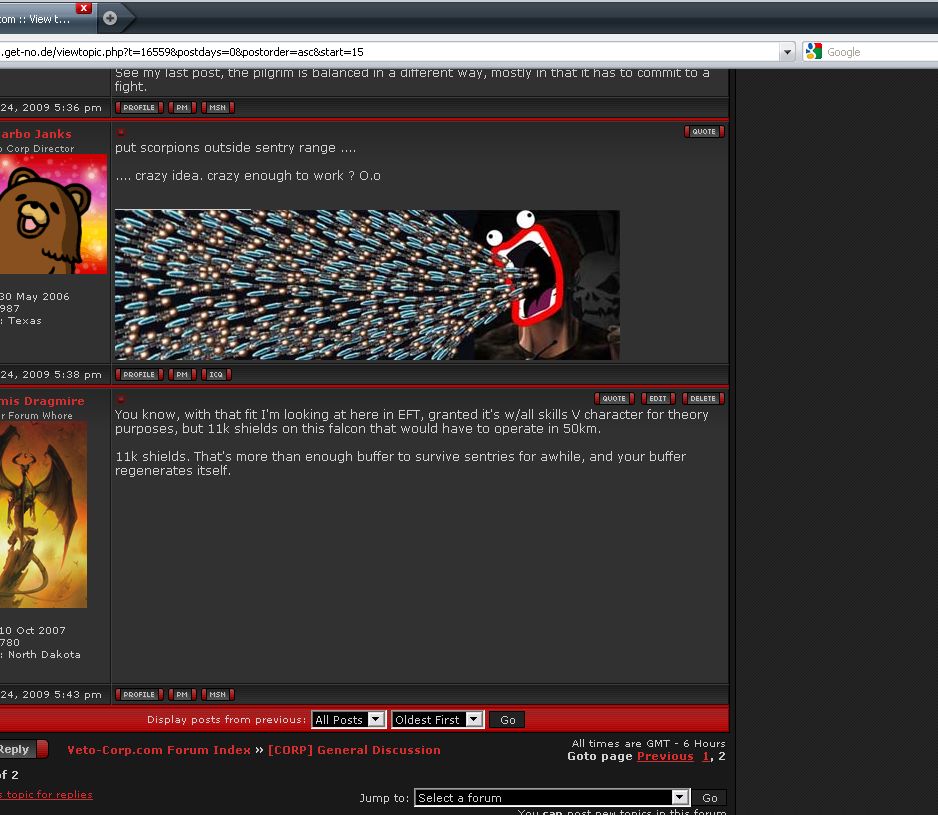Viewport: 938px width, 815px height.
Task: Click Go next to Oldest First
Action: [x=507, y=720]
